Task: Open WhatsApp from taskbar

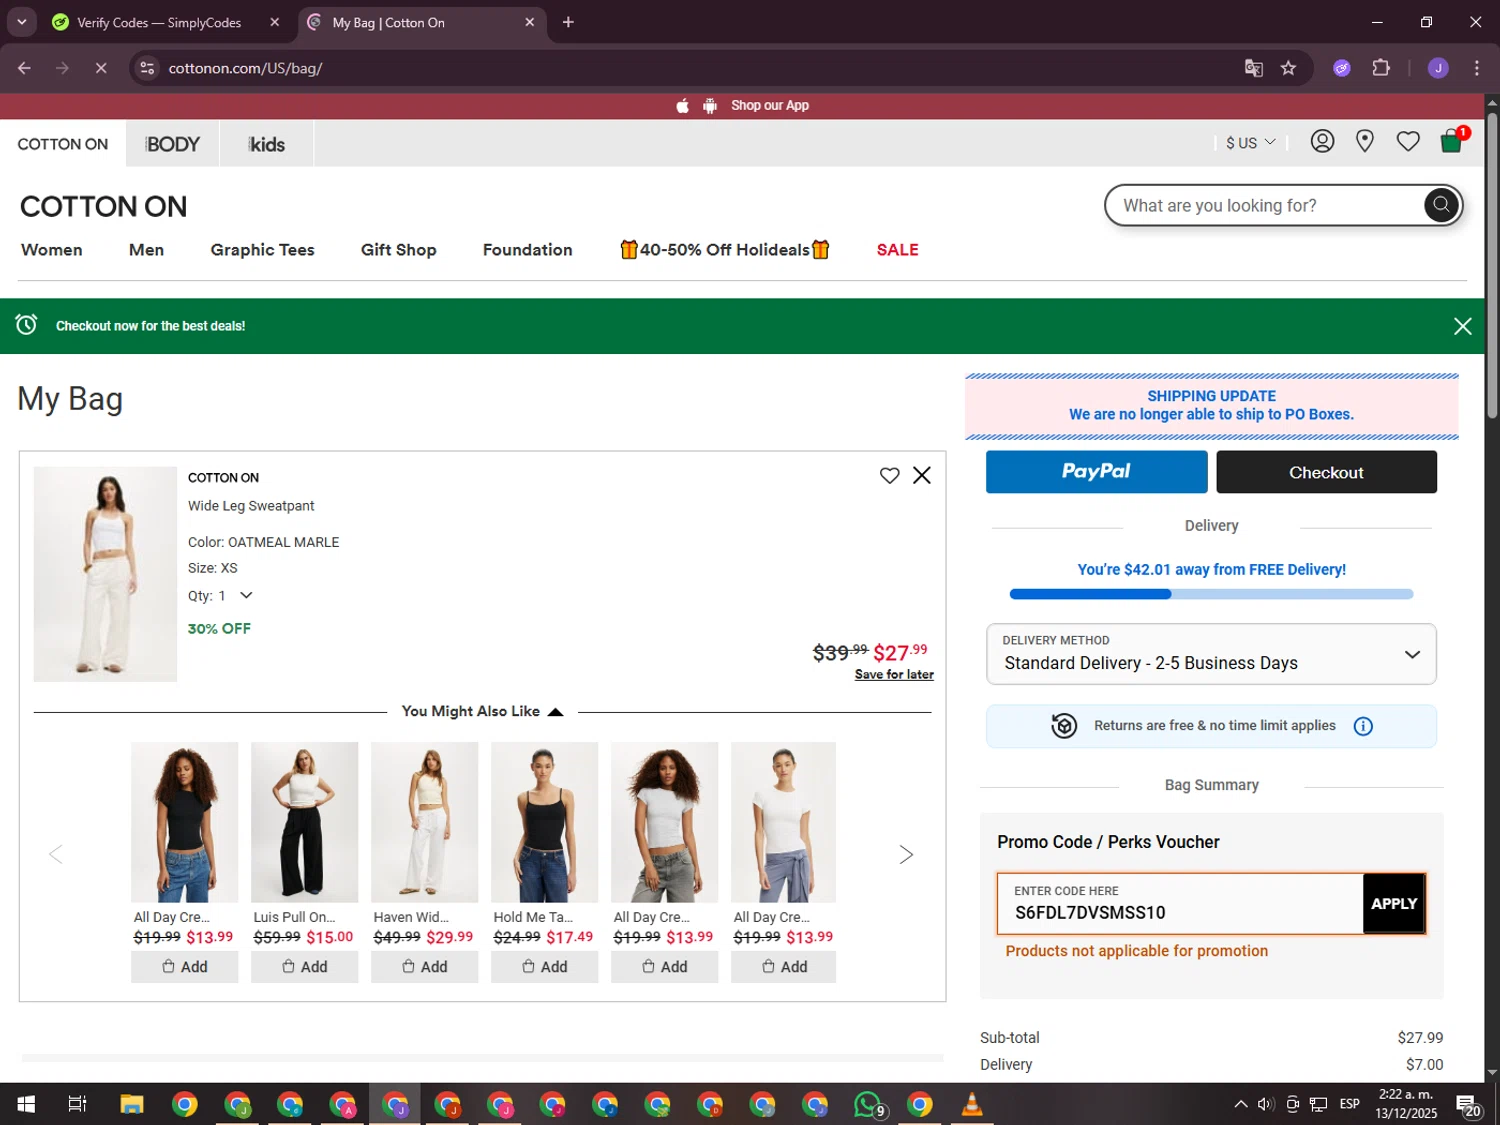Action: (x=869, y=1104)
